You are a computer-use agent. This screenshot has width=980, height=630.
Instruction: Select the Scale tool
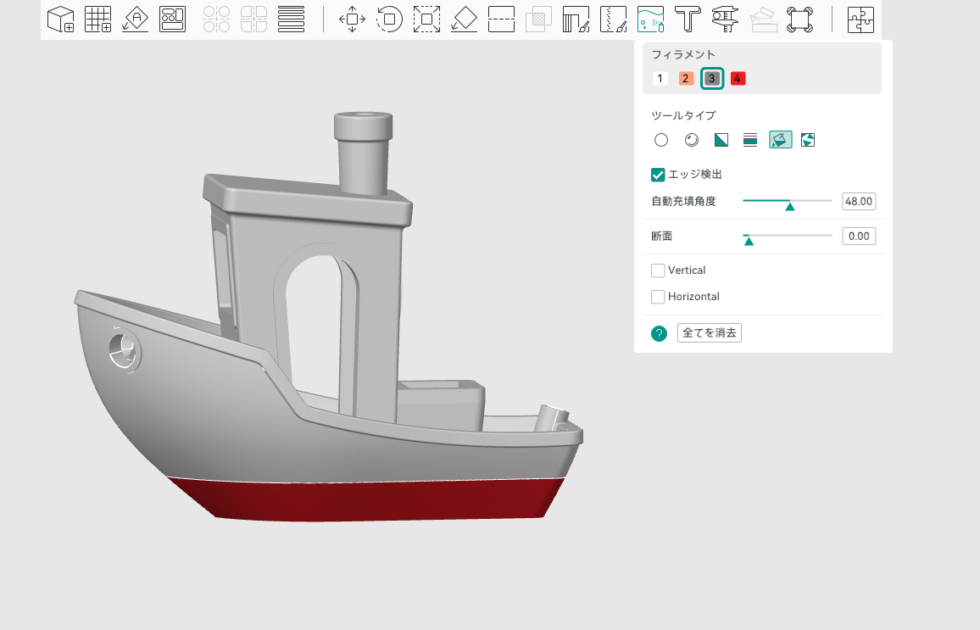coord(427,19)
